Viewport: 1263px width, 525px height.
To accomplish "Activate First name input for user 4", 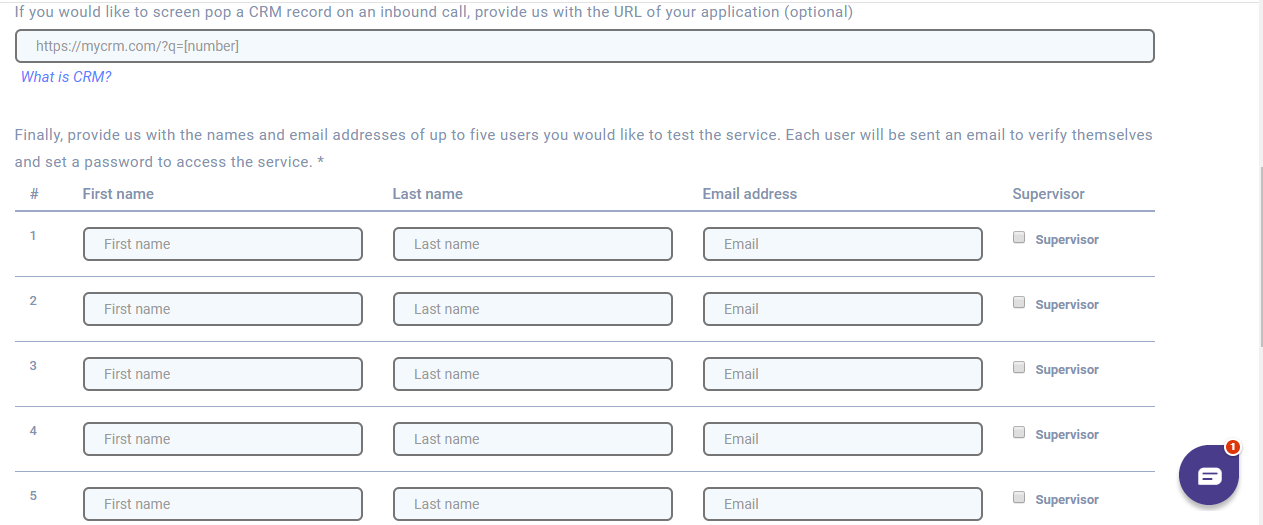I will [223, 439].
